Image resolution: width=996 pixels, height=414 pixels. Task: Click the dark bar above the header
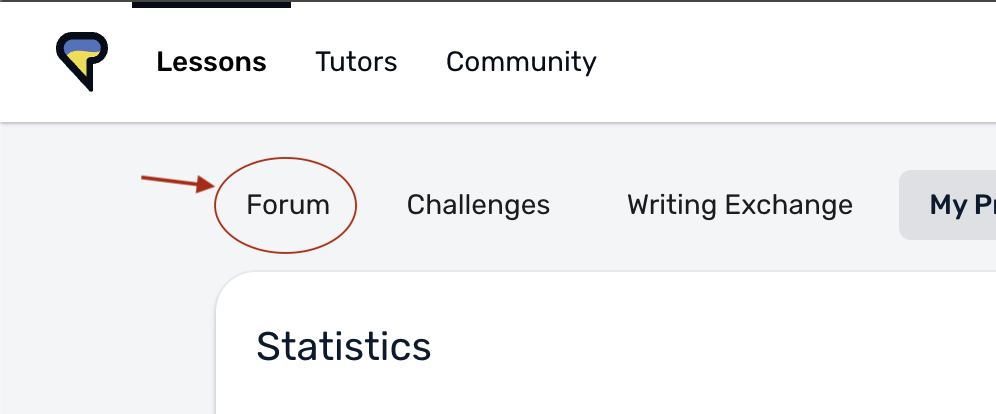coord(212,4)
